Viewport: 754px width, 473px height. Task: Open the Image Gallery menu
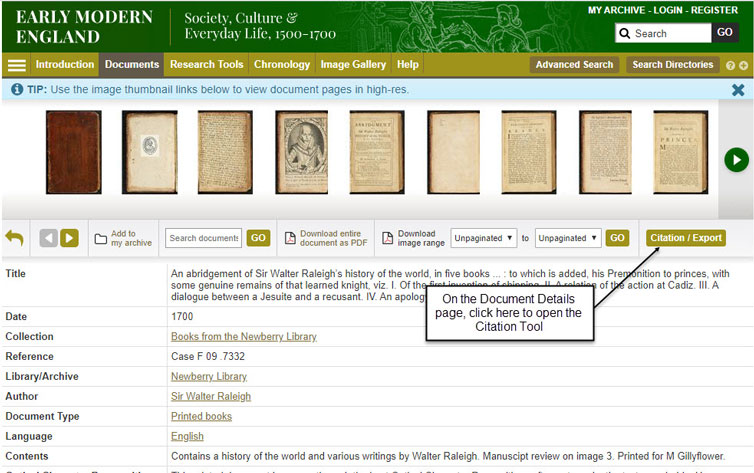click(353, 64)
